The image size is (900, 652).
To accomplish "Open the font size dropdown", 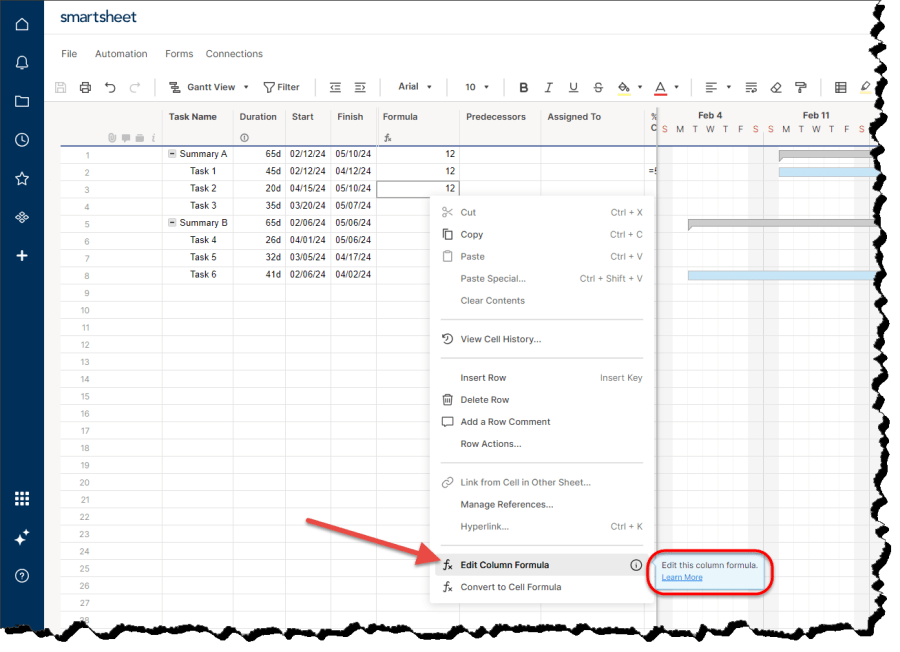I will tap(477, 87).
